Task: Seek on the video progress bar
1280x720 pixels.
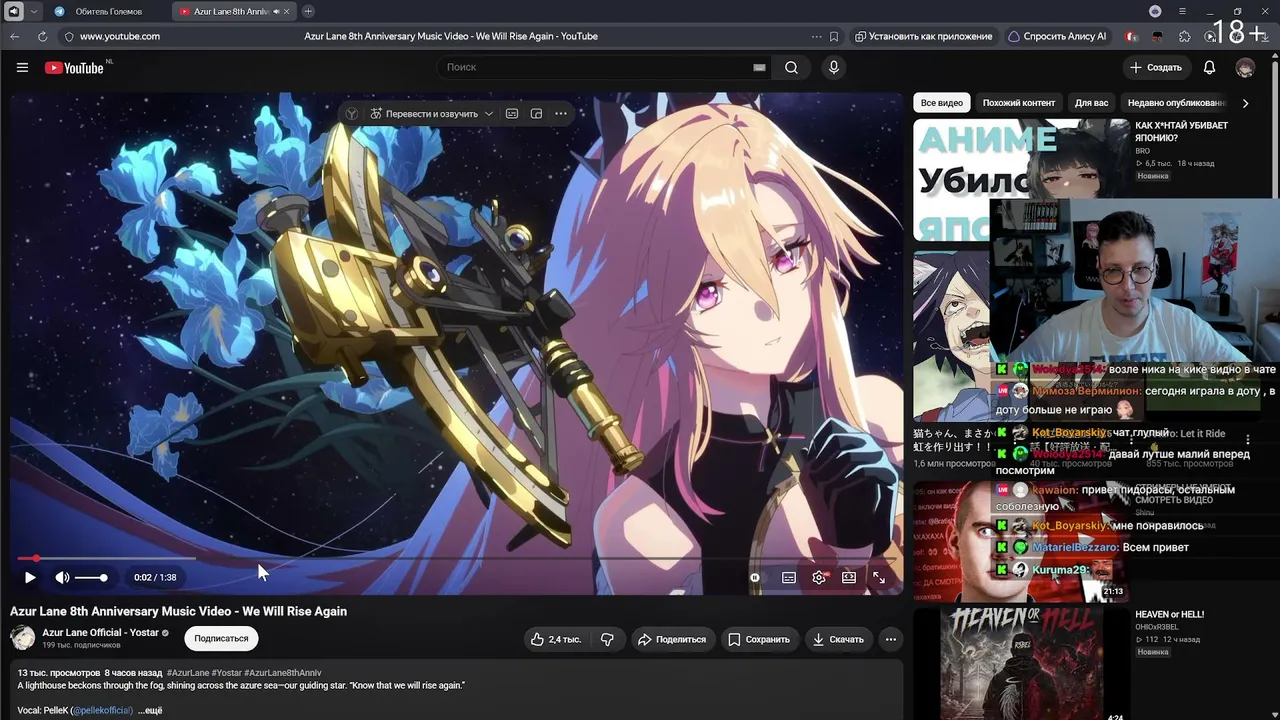Action: (x=457, y=558)
